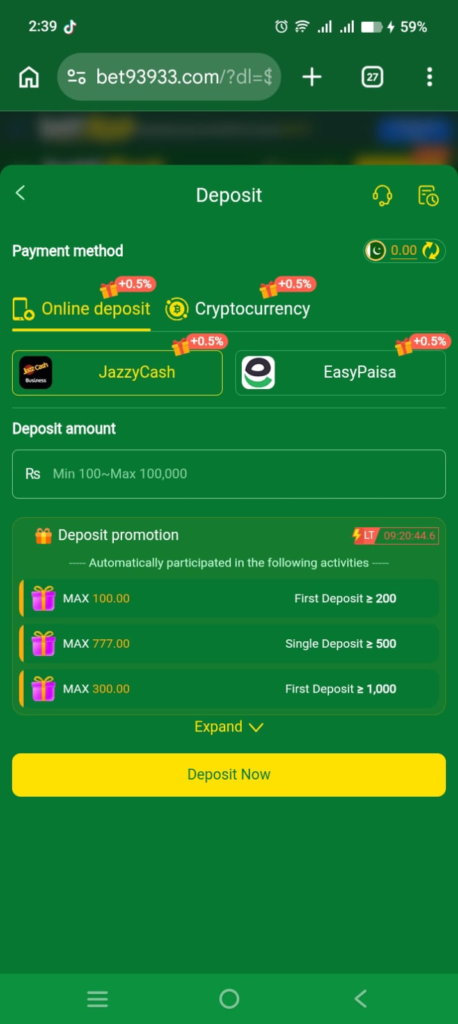Tap Android recent apps navigation button

(98, 999)
